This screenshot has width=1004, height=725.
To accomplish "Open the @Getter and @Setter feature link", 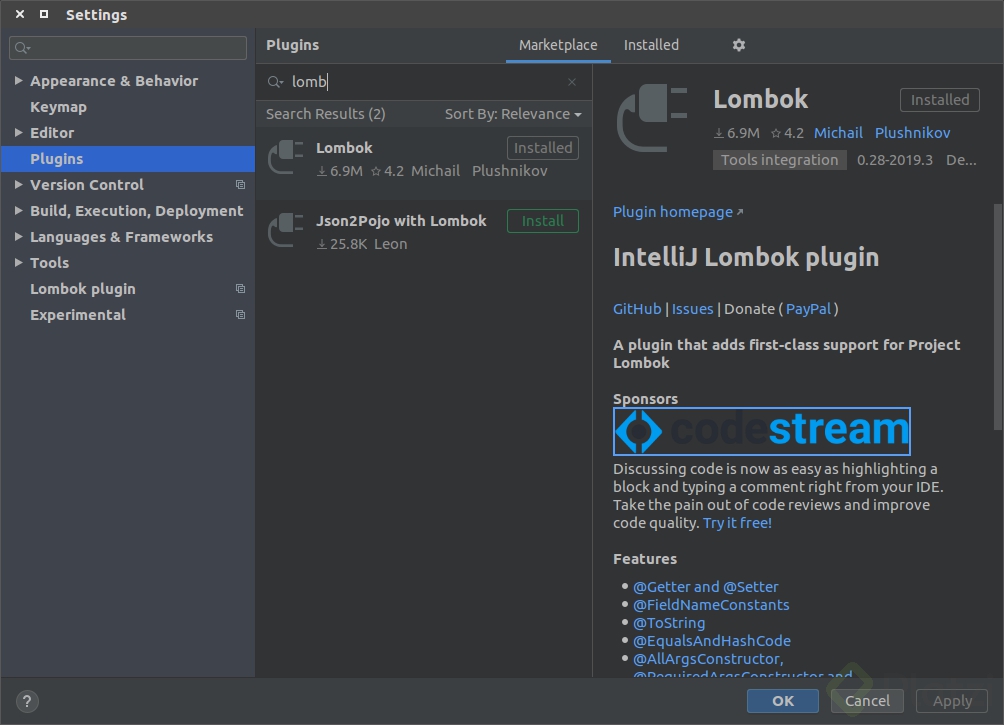I will (706, 587).
